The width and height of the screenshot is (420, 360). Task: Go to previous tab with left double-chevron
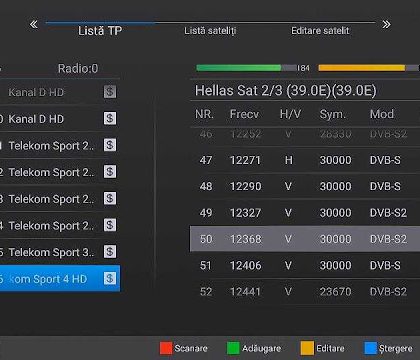coord(34,24)
